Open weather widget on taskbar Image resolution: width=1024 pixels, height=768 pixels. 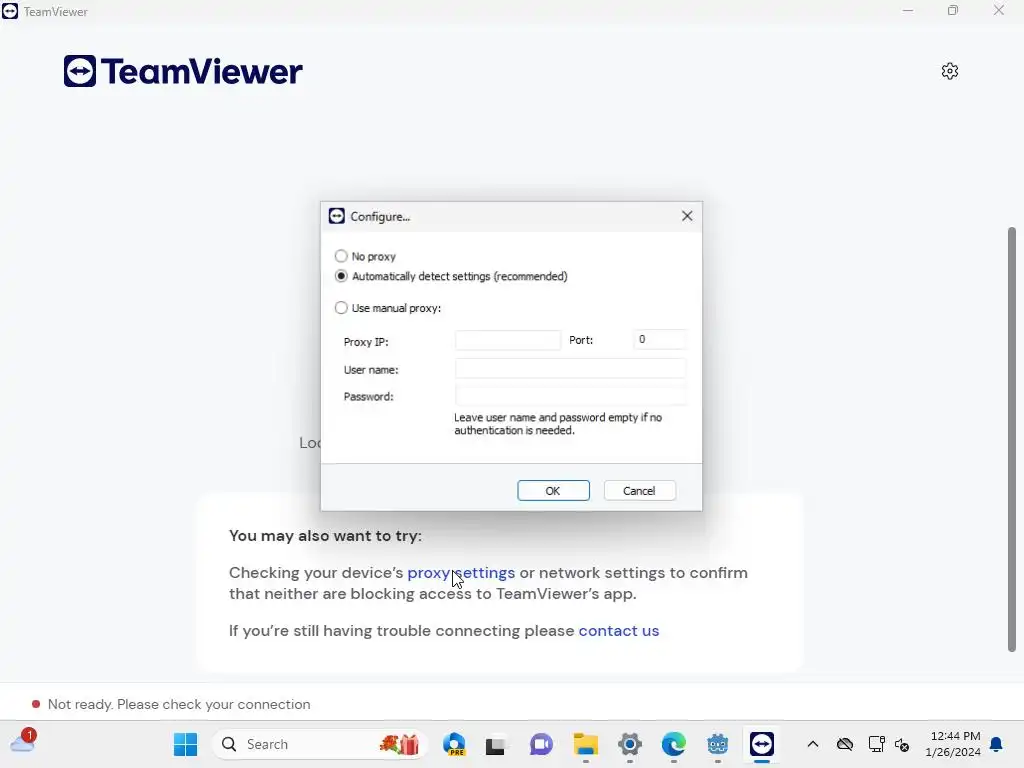[x=23, y=742]
